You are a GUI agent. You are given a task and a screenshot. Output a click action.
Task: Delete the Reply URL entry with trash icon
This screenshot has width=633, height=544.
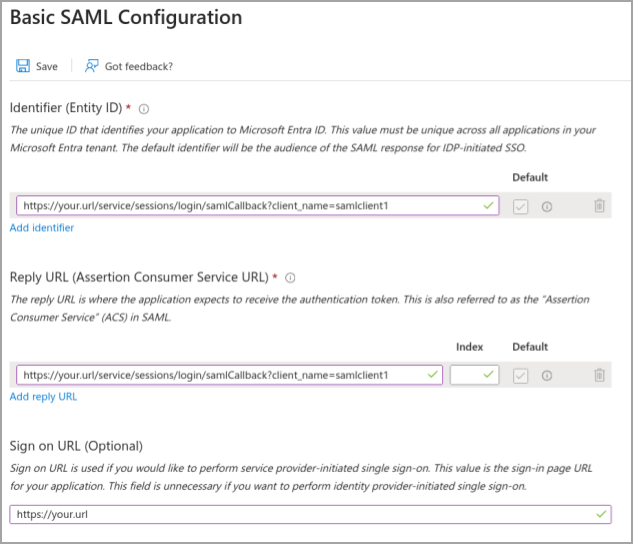coord(599,375)
